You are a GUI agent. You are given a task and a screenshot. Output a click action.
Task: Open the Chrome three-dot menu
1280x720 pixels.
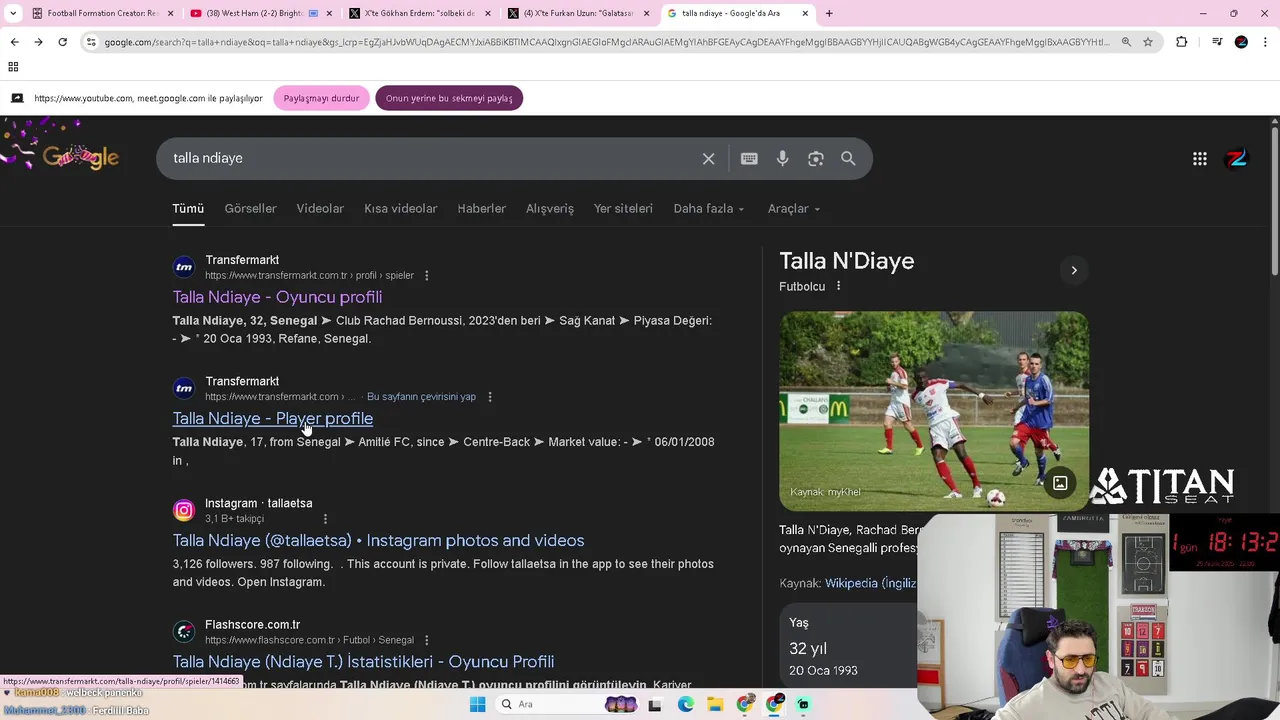[1266, 42]
